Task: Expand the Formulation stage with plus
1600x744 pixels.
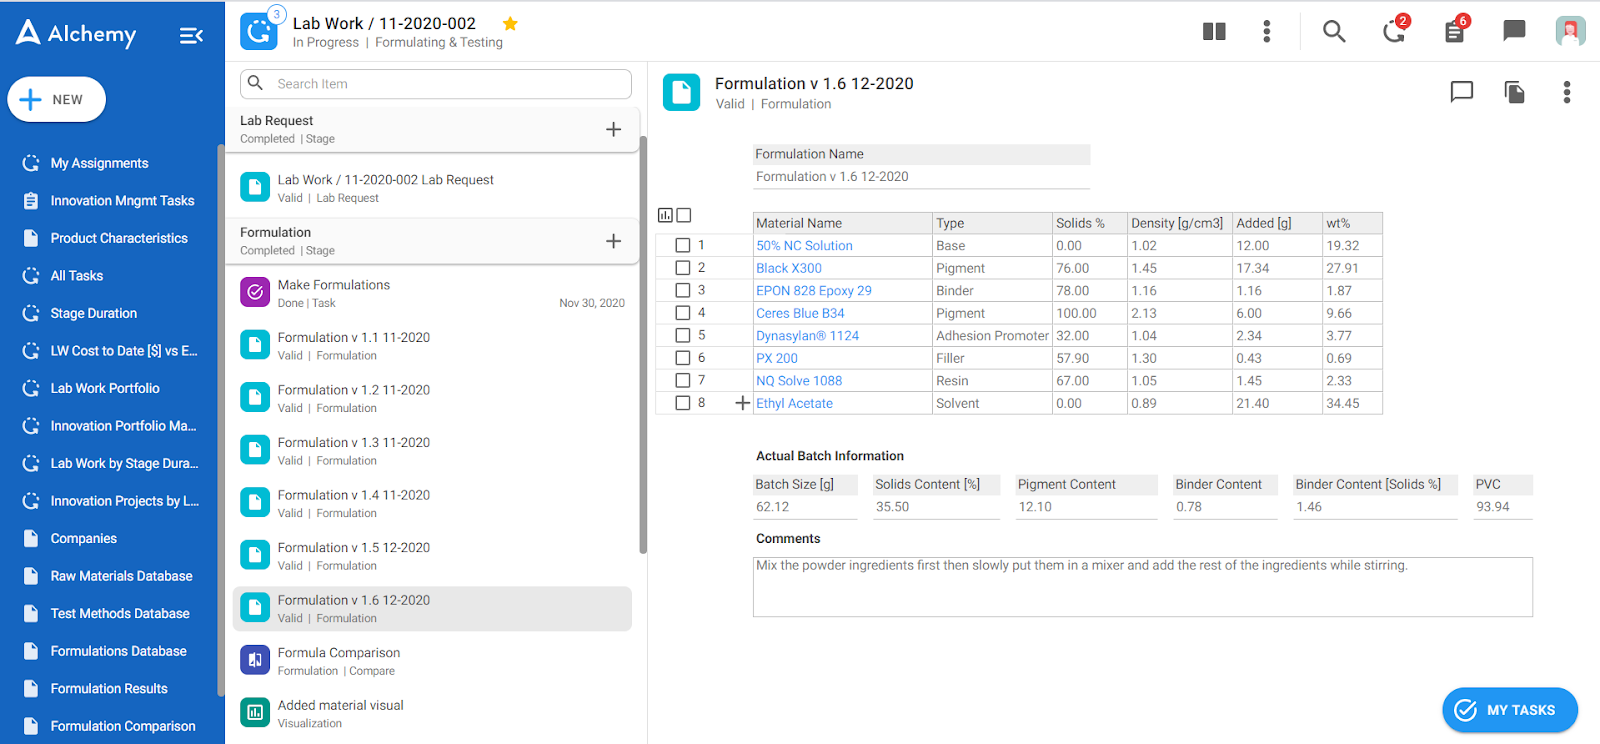Action: [614, 241]
